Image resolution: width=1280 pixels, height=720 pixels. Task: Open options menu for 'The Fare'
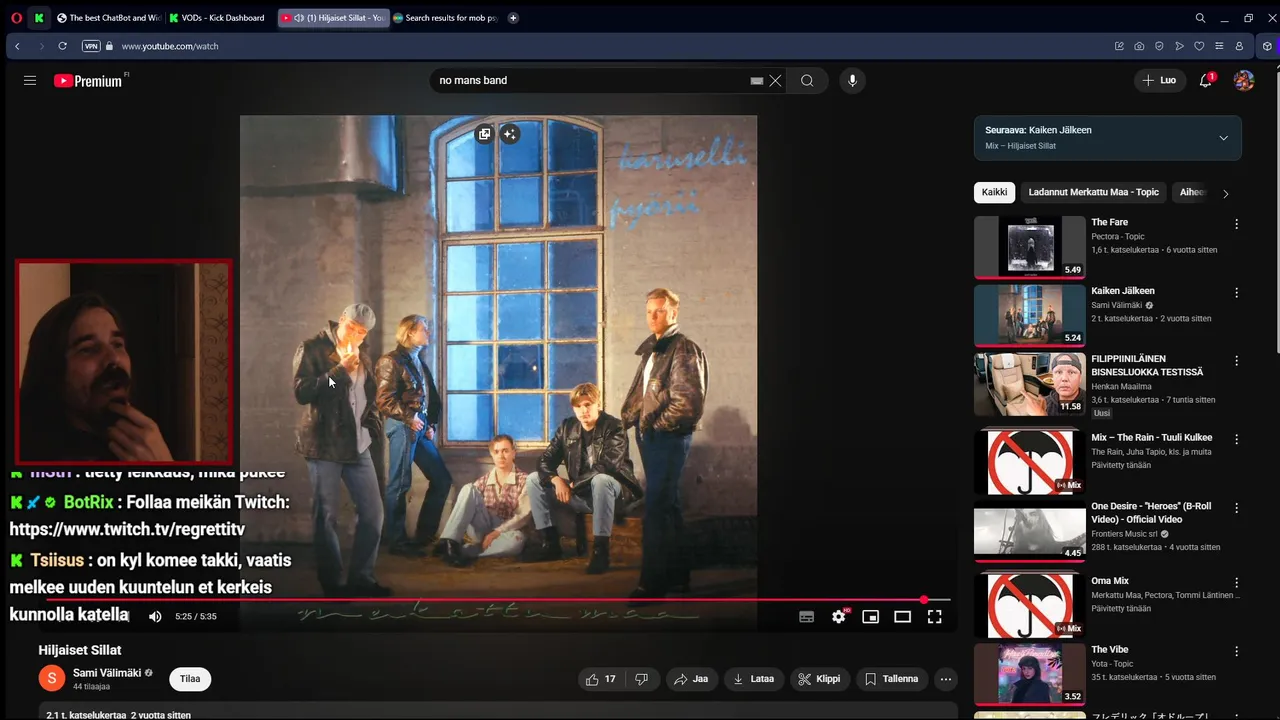pos(1236,224)
